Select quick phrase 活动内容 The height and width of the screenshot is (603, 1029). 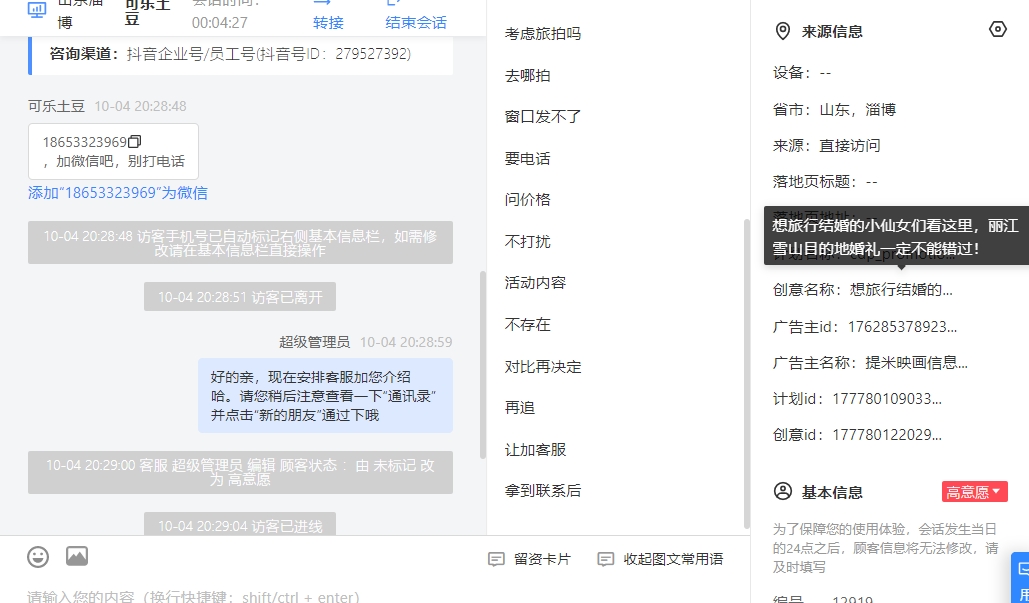coord(535,283)
